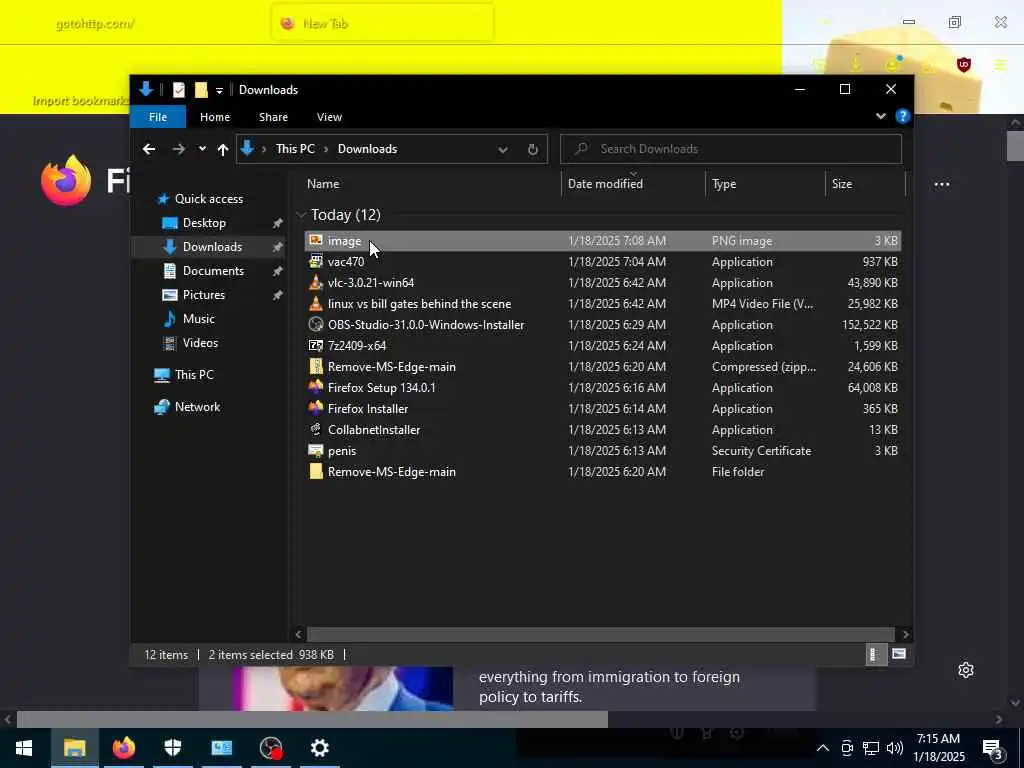The image size is (1024, 768).
Task: Open the Home ribbon tab
Action: tap(215, 117)
